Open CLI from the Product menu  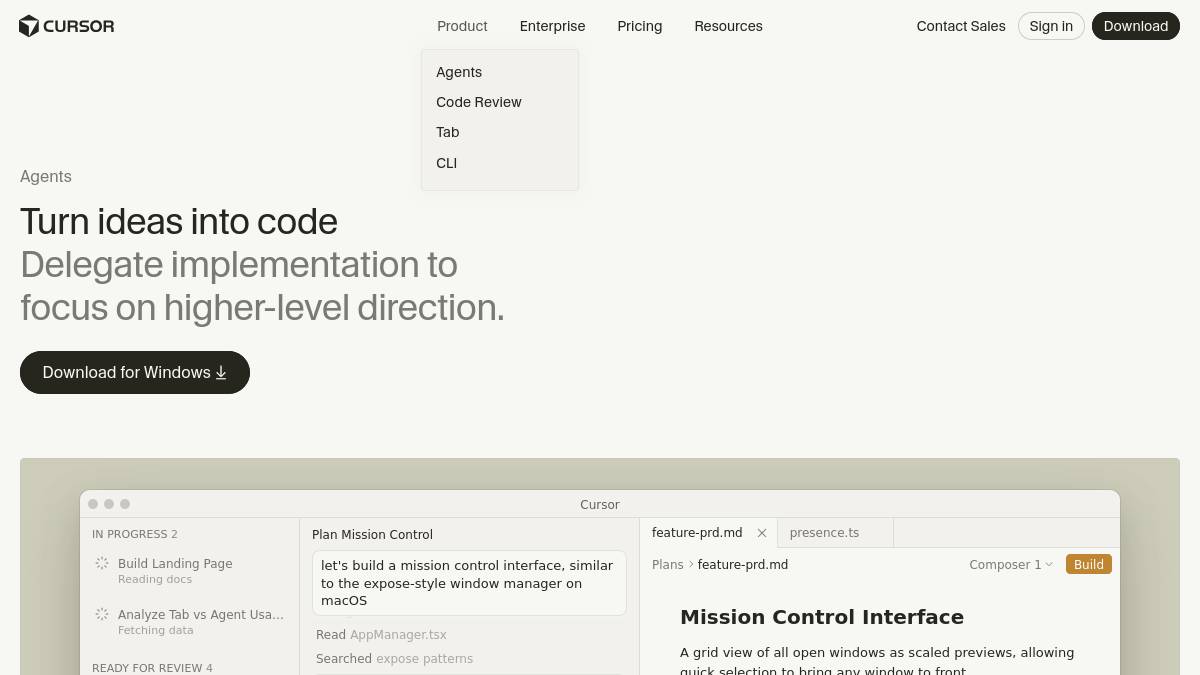pyautogui.click(x=447, y=163)
